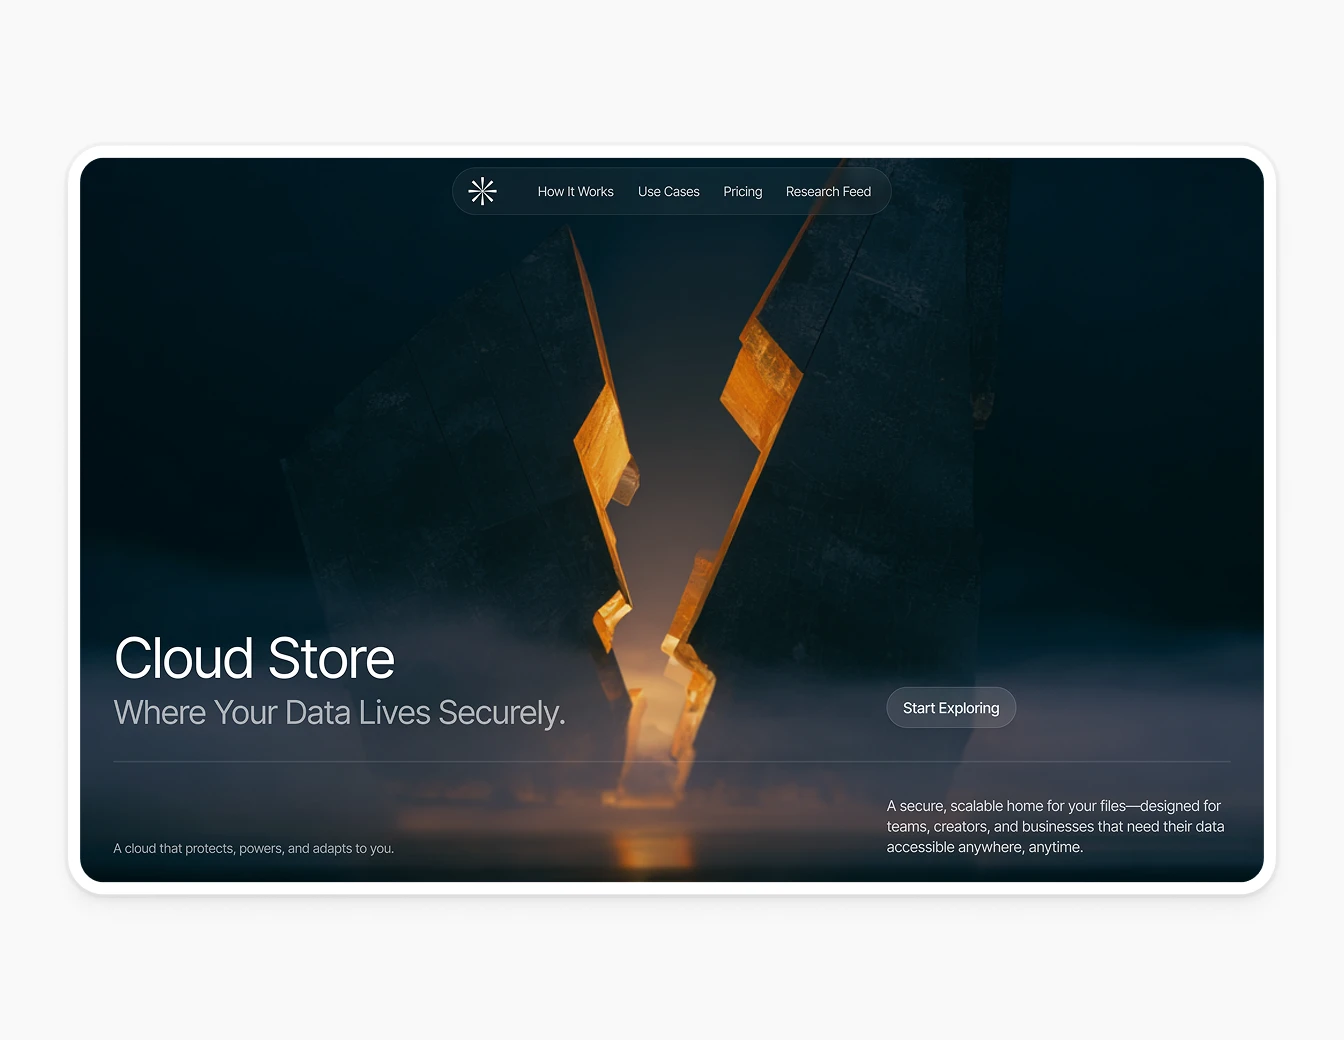Image resolution: width=1344 pixels, height=1040 pixels.
Task: Open the Research Feed
Action: 828,191
